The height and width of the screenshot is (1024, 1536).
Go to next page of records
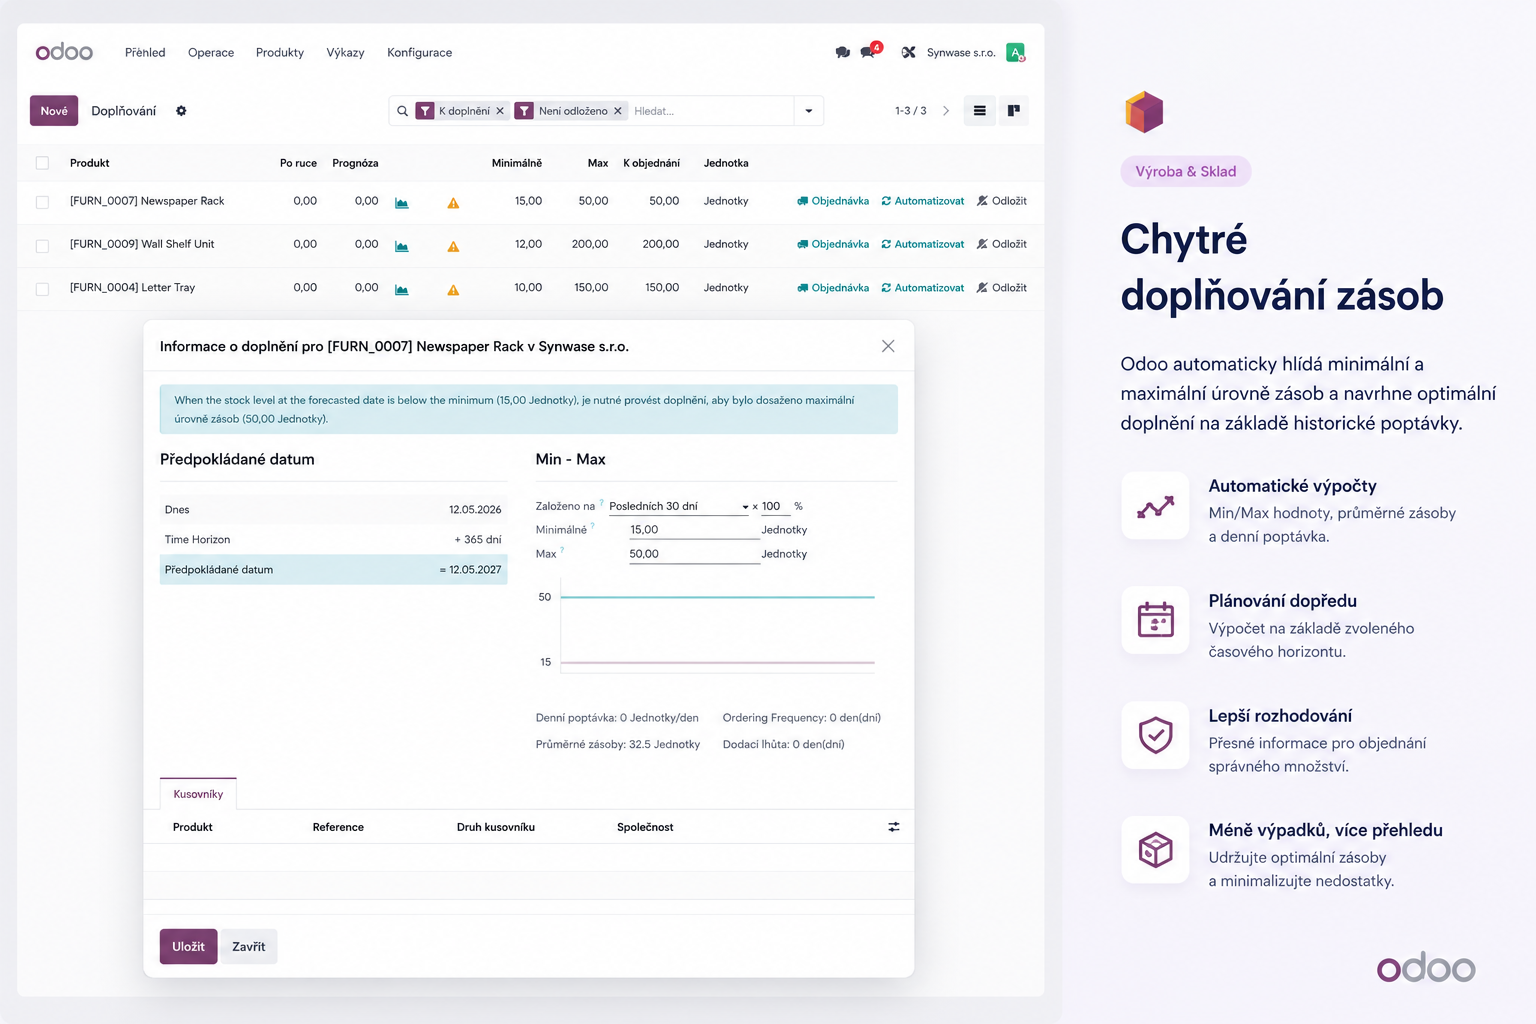pos(946,111)
